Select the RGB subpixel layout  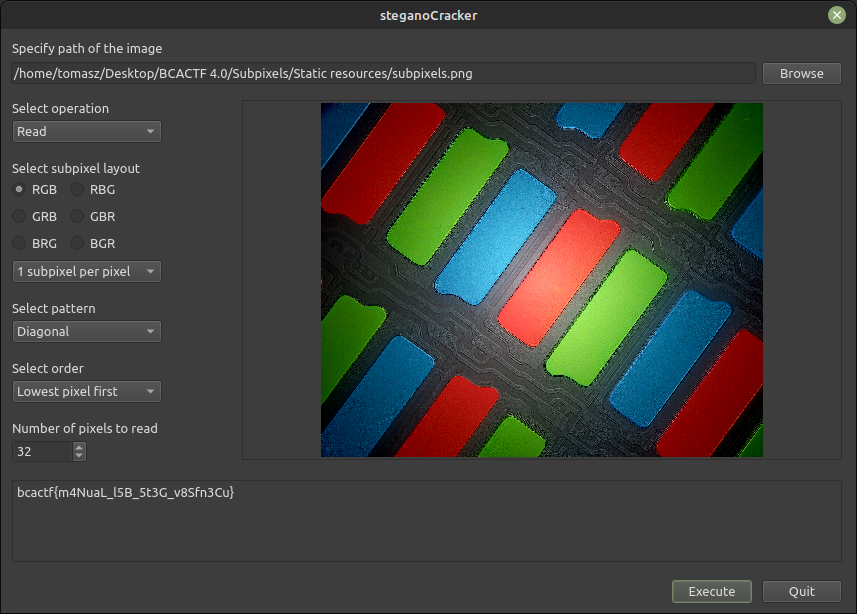click(x=35, y=189)
